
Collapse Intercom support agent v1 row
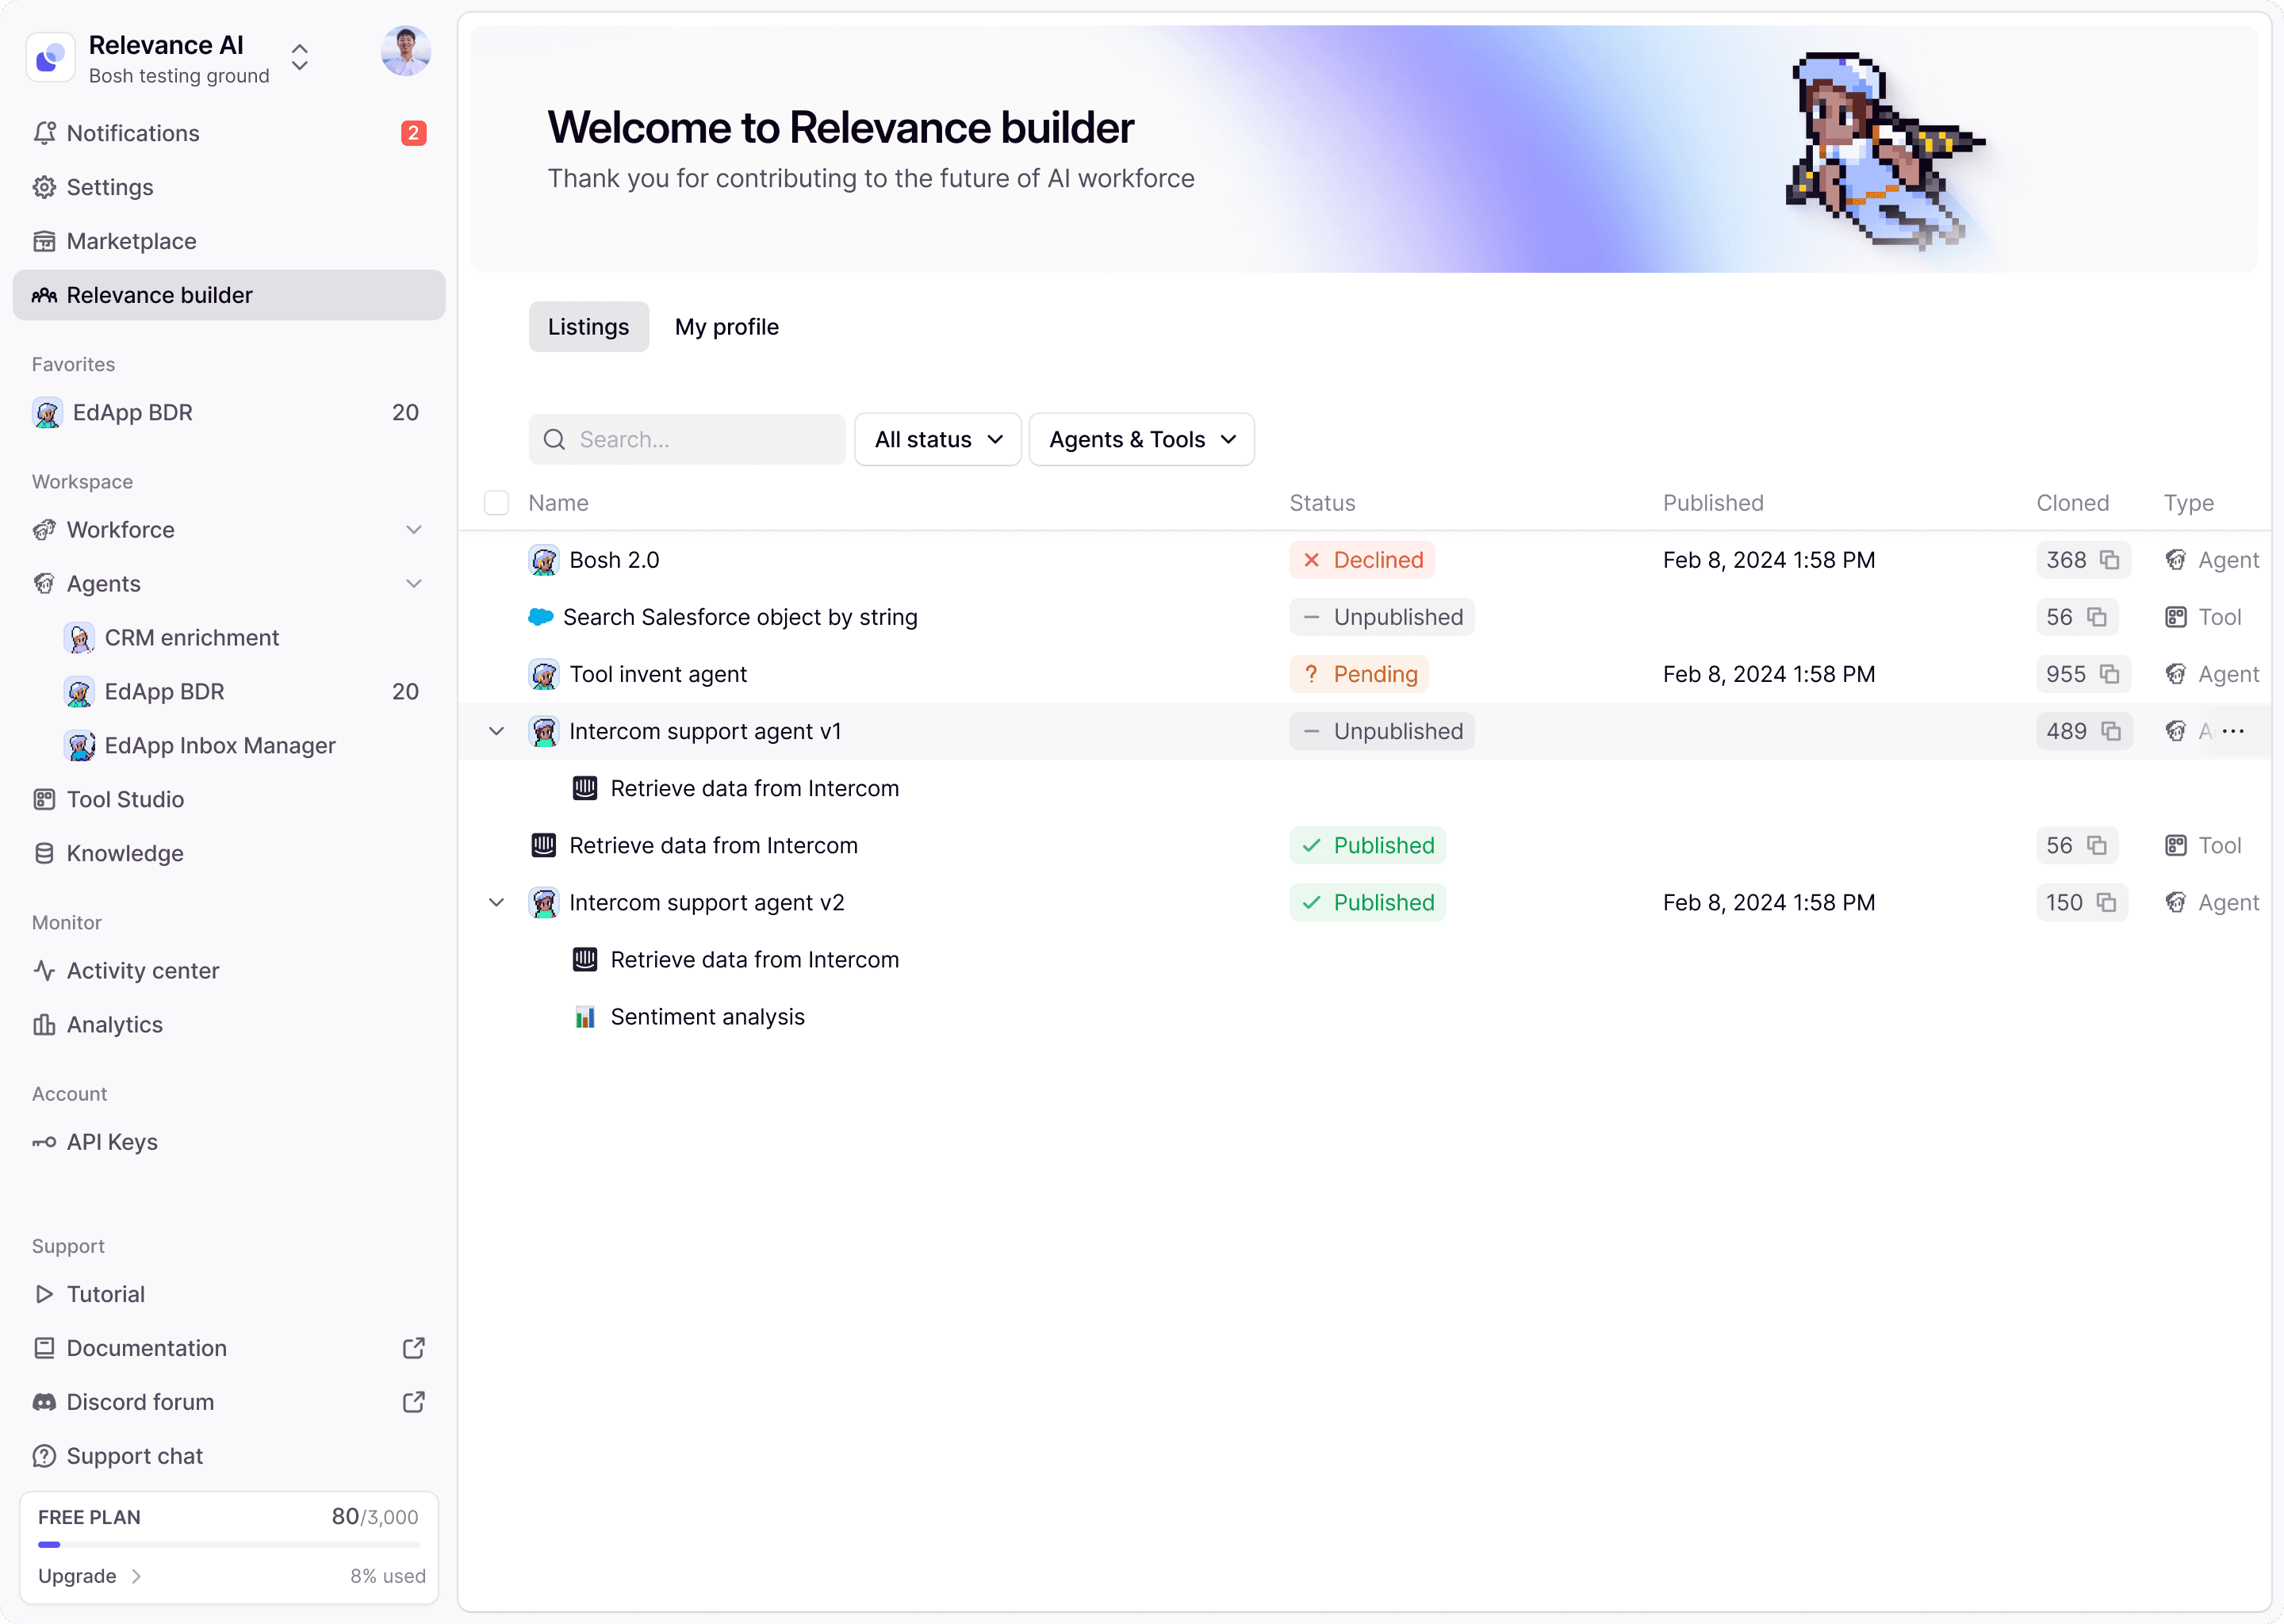tap(496, 731)
